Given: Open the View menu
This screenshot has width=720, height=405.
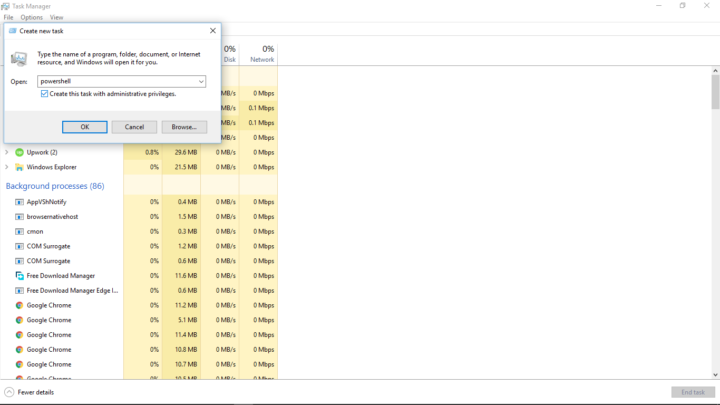Looking at the screenshot, I should pyautogui.click(x=56, y=17).
